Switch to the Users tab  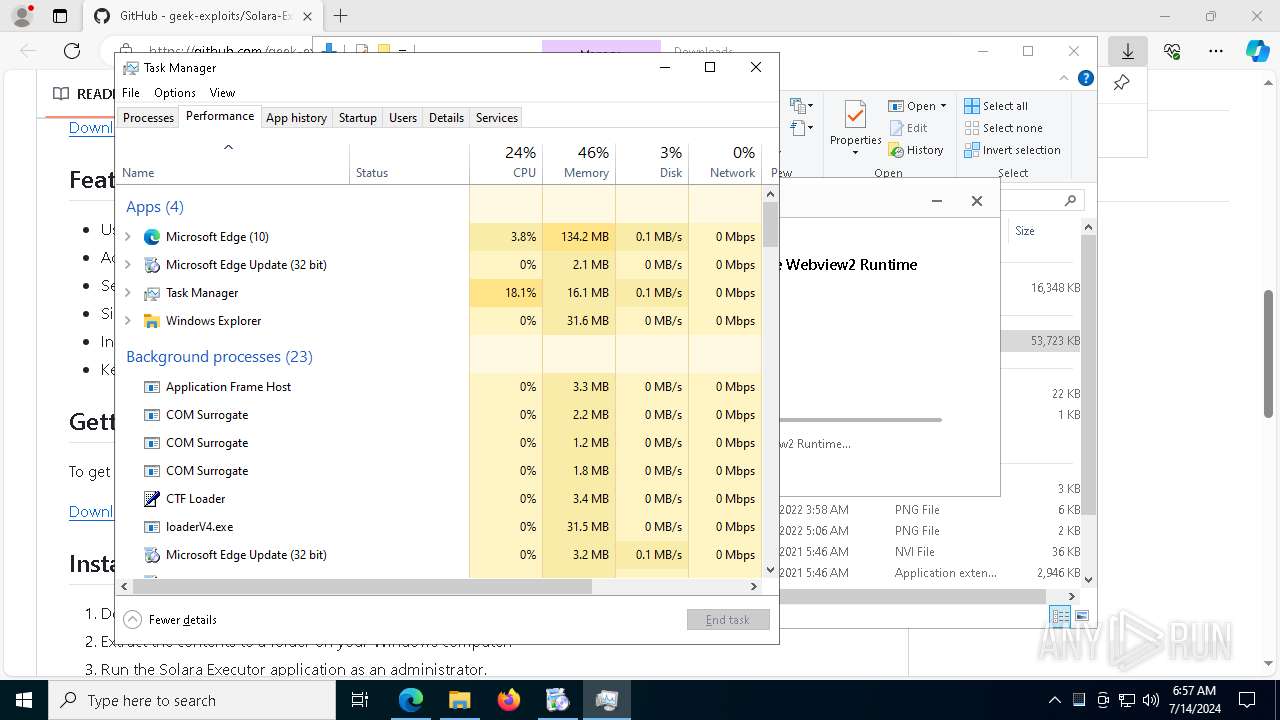(x=403, y=118)
